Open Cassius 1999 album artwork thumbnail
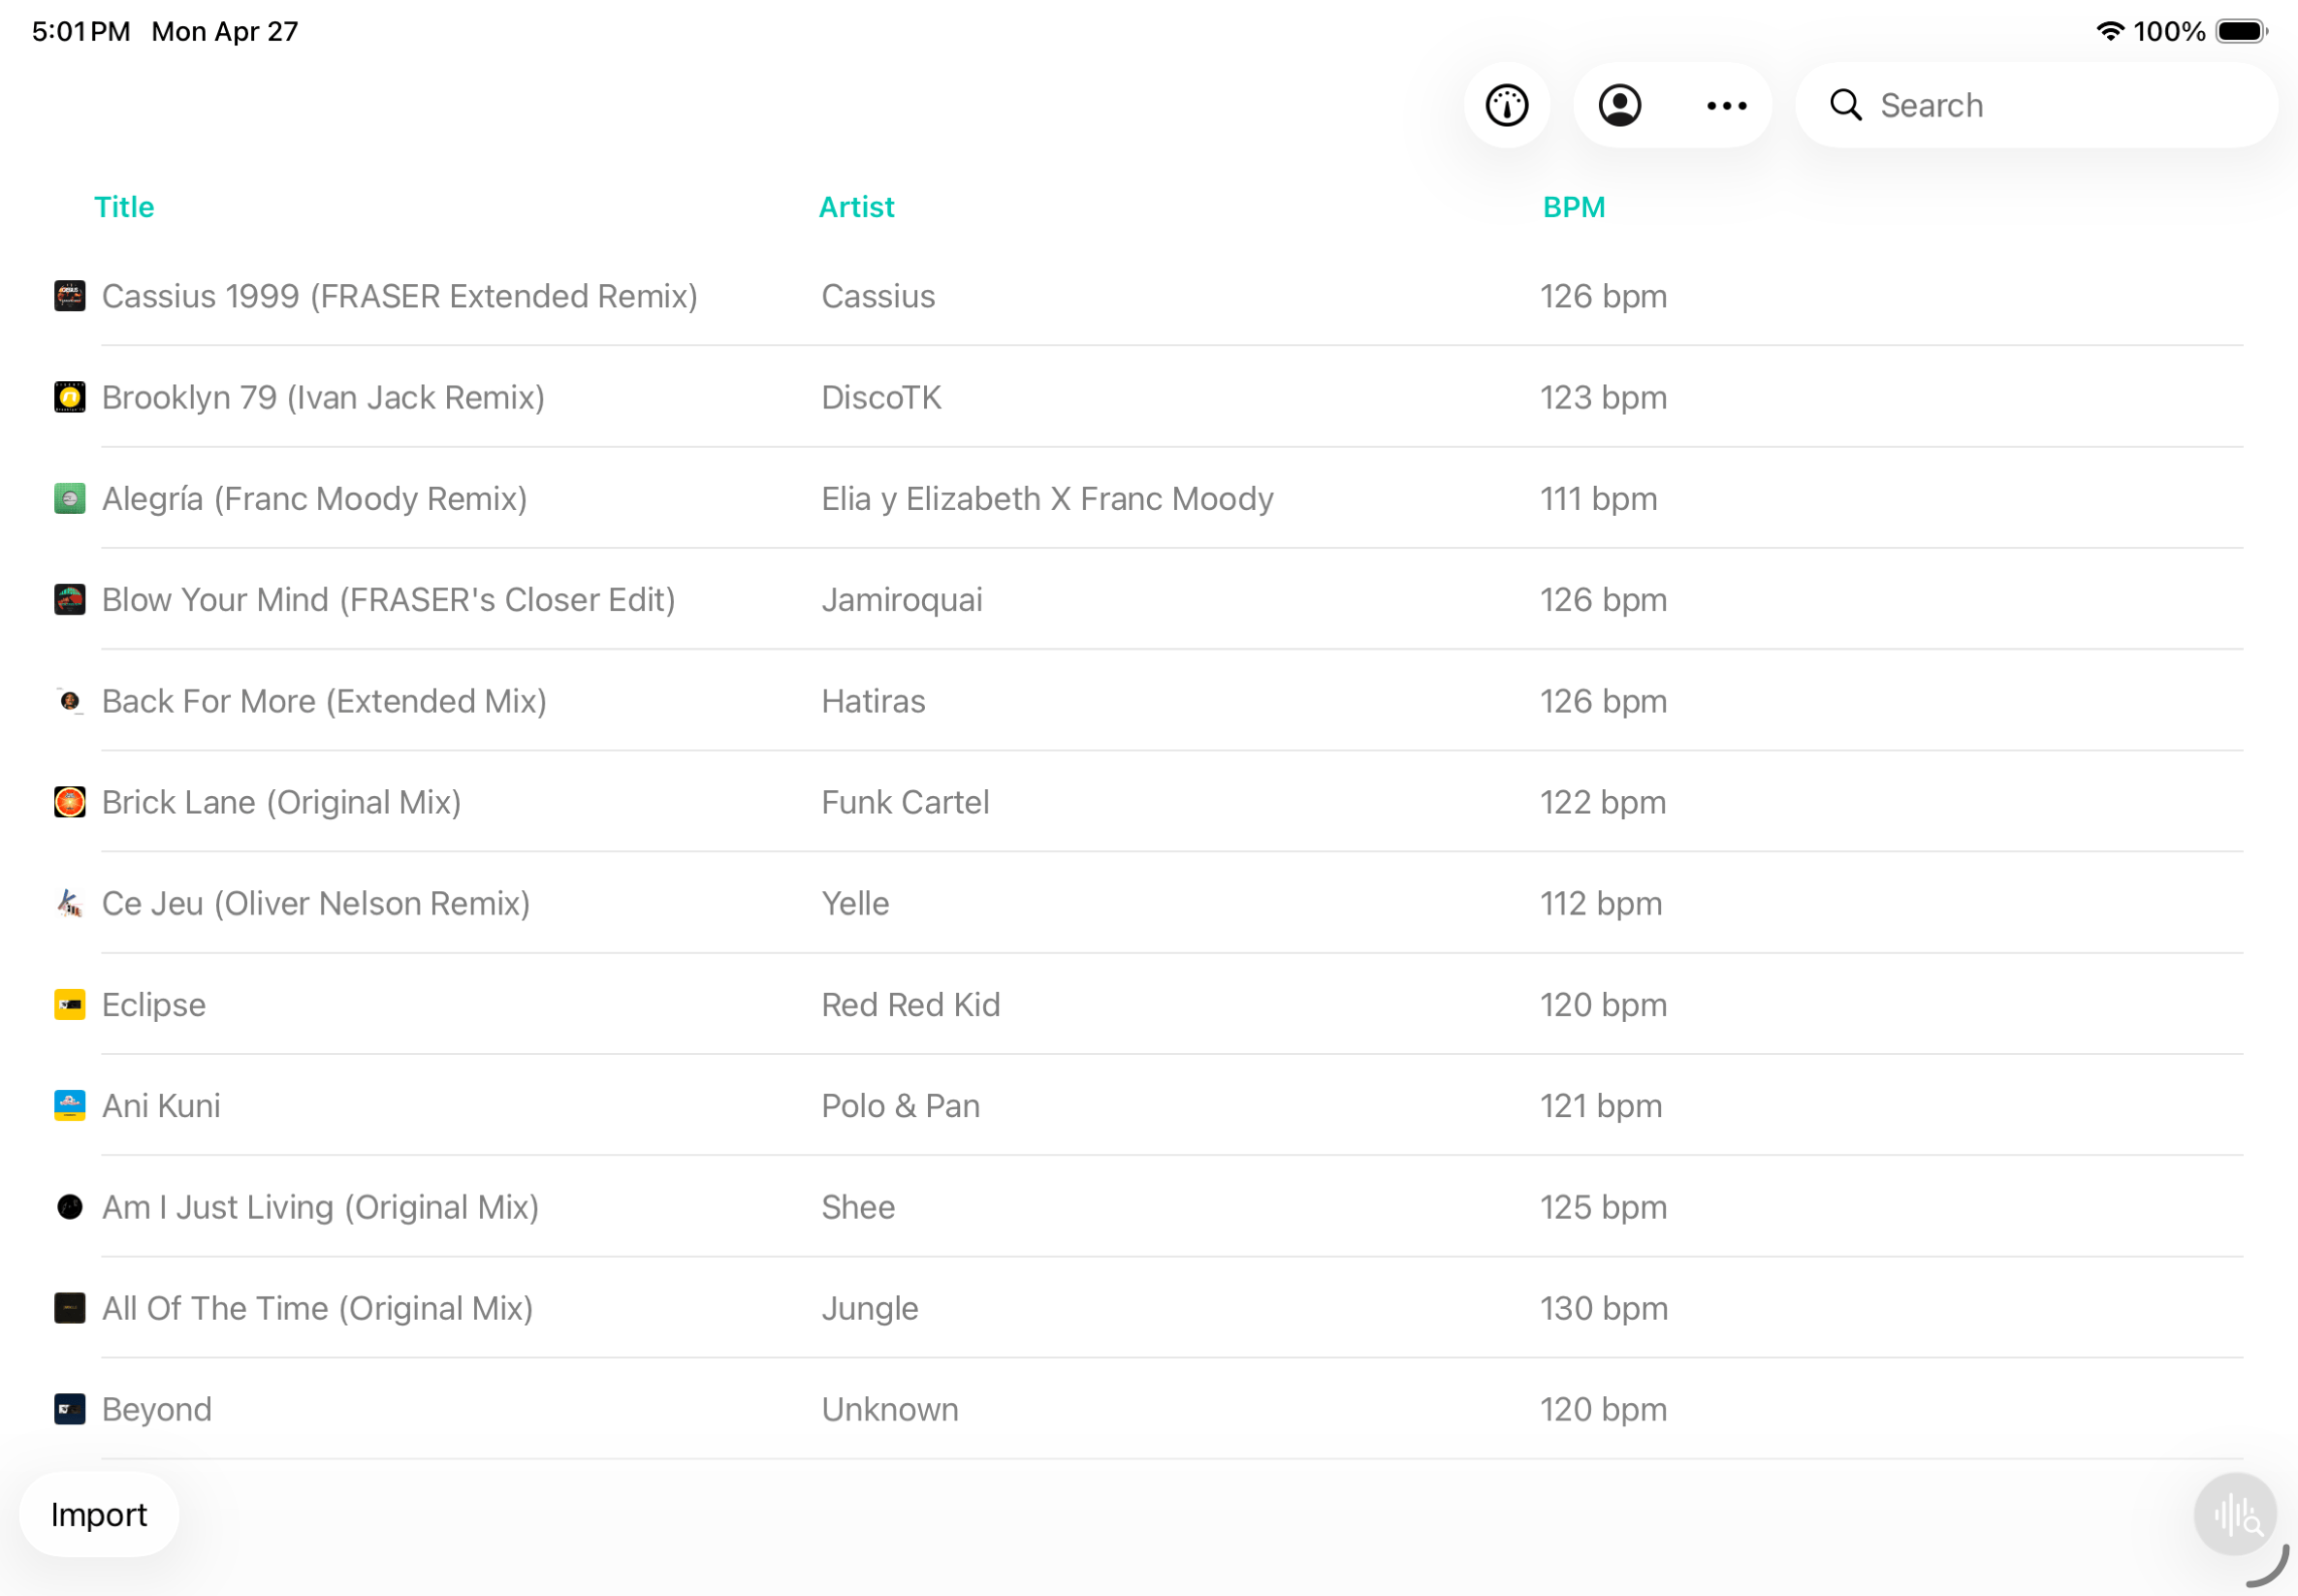 click(x=70, y=296)
